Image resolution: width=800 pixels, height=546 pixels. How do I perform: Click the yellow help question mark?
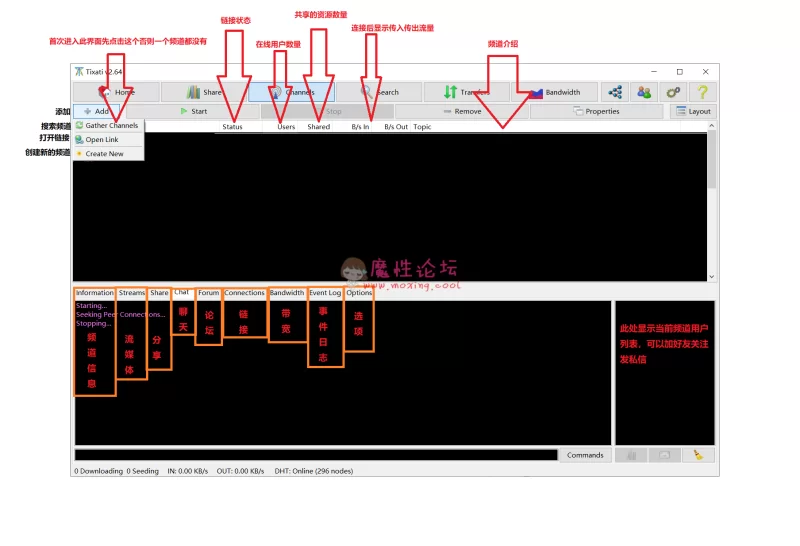tap(703, 92)
